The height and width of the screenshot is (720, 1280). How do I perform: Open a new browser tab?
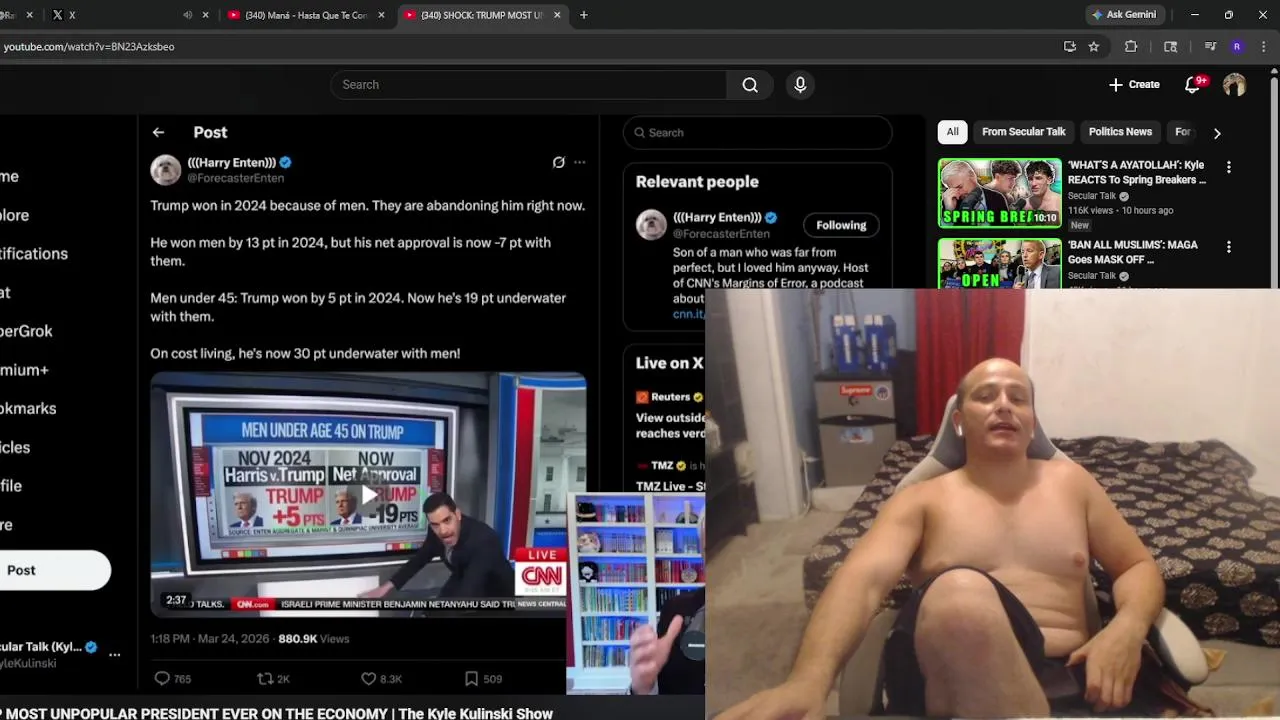[584, 15]
